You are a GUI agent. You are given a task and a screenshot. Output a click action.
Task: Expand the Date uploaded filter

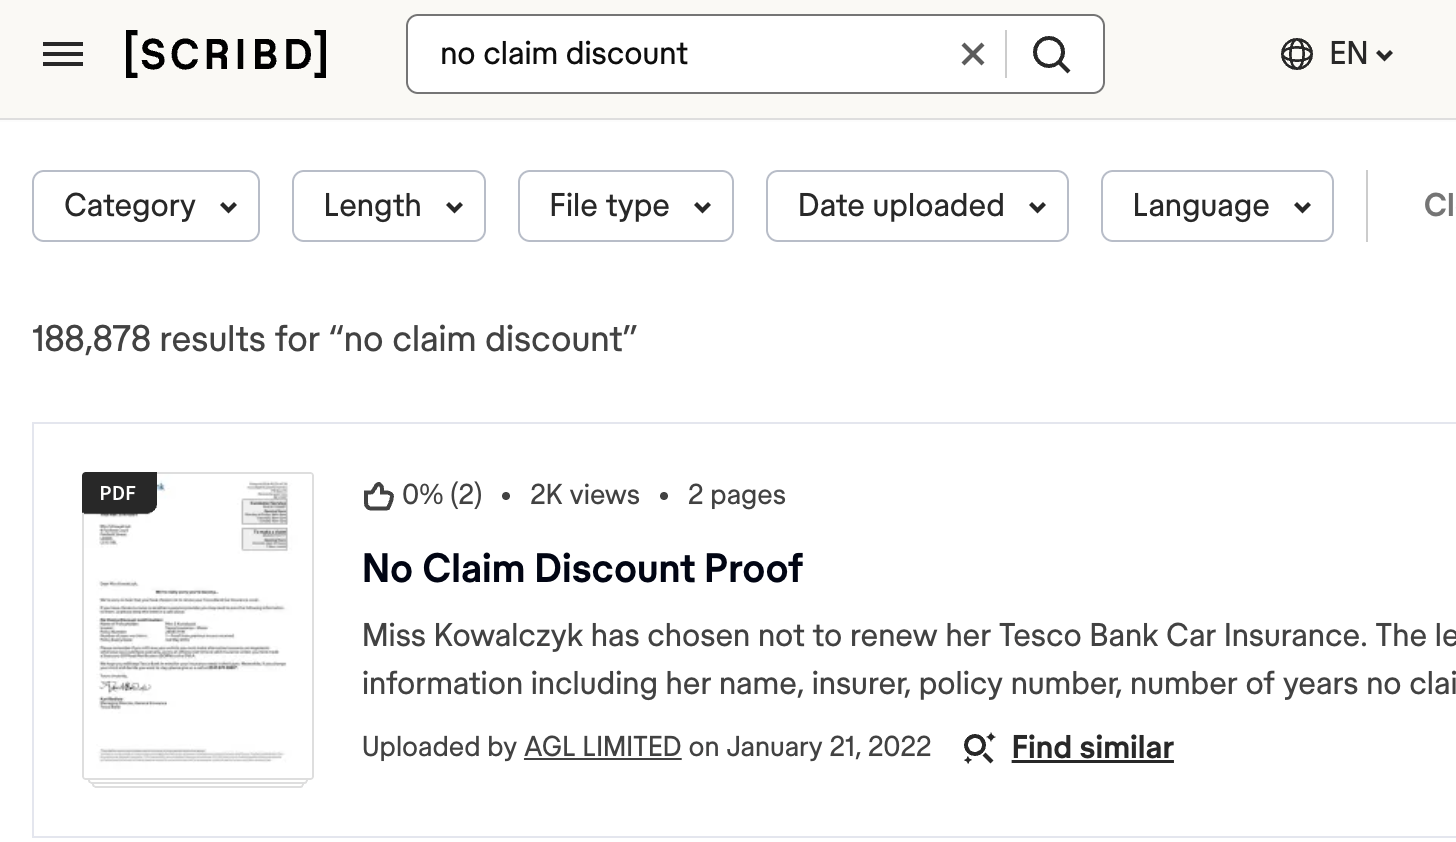[x=917, y=206]
